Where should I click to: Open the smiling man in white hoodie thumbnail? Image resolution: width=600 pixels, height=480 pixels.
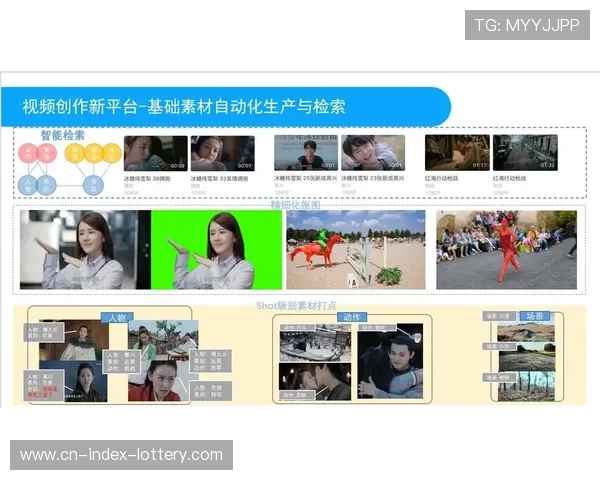[x=373, y=153]
